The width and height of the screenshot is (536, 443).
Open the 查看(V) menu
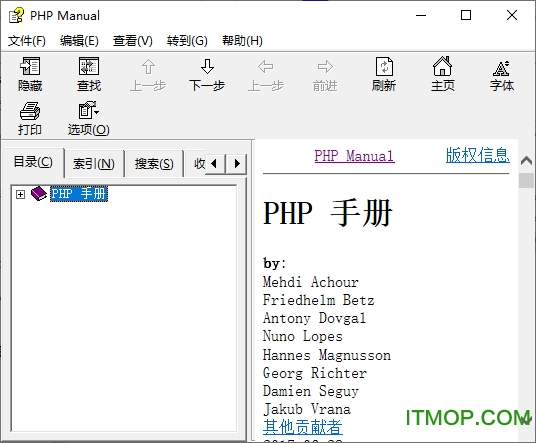coord(133,41)
